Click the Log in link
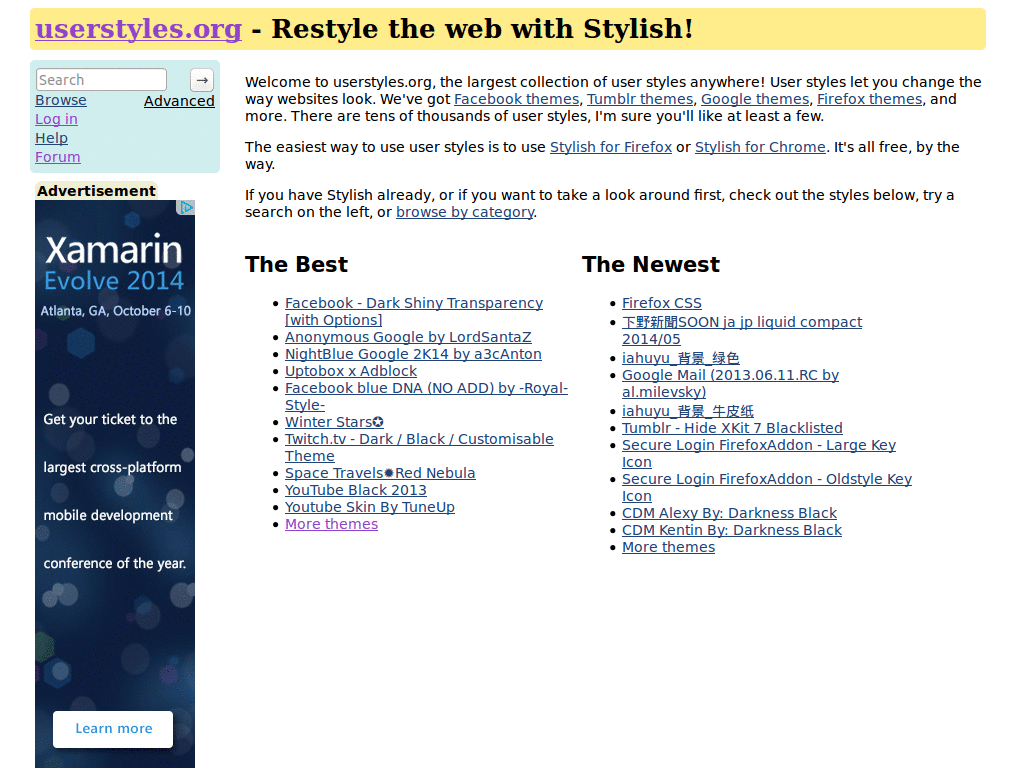 pos(56,119)
